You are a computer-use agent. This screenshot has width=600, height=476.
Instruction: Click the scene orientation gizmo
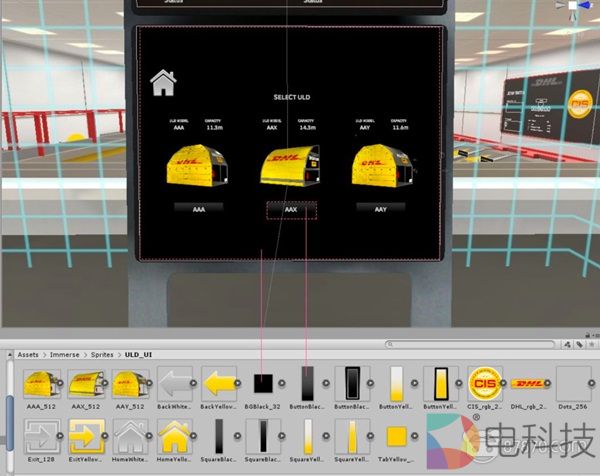click(x=577, y=7)
